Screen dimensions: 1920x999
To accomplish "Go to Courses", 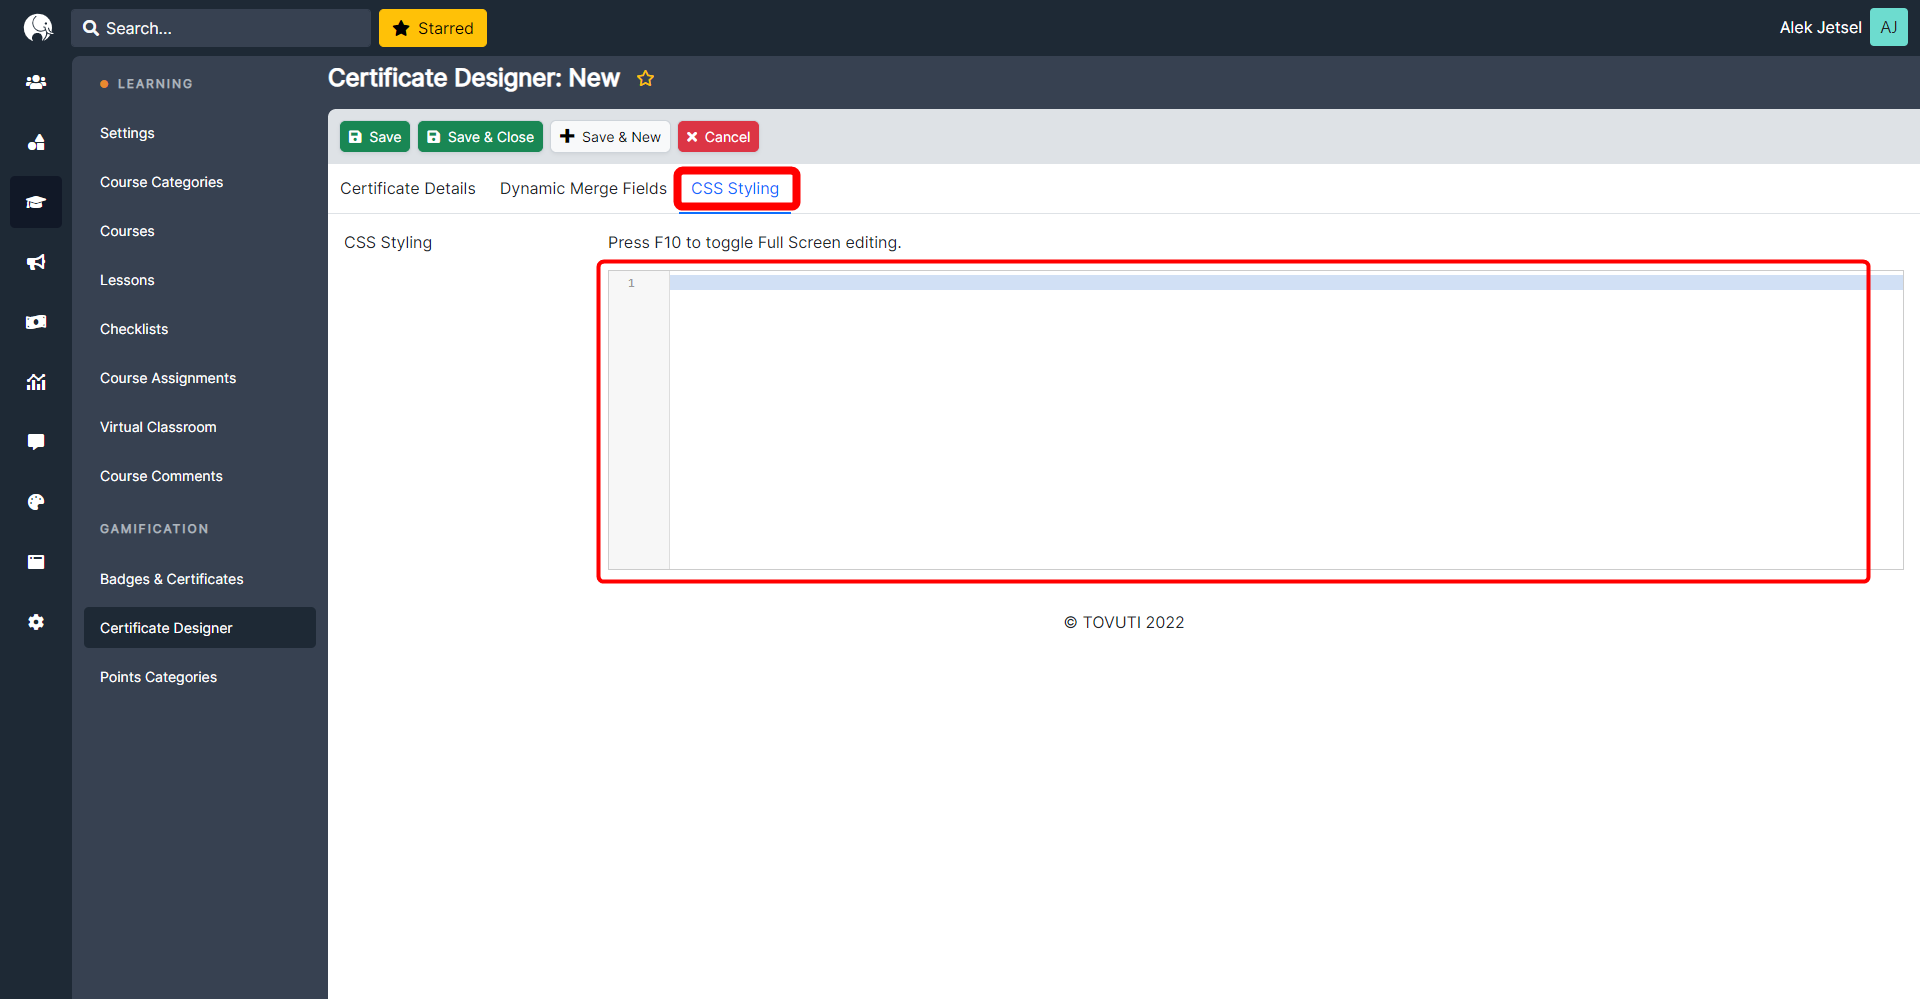I will click(127, 231).
